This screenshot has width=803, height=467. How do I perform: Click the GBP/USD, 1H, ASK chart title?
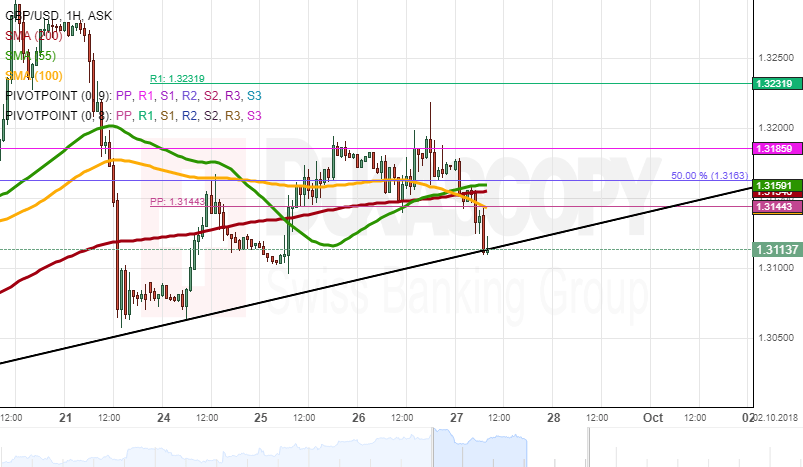(58, 16)
